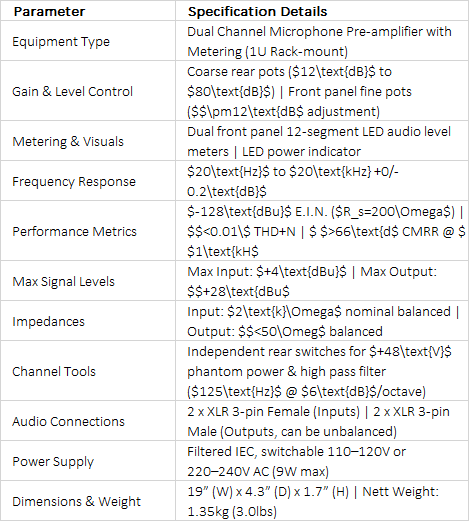Click the Channel Tools cell
The image size is (469, 521).
[88, 371]
